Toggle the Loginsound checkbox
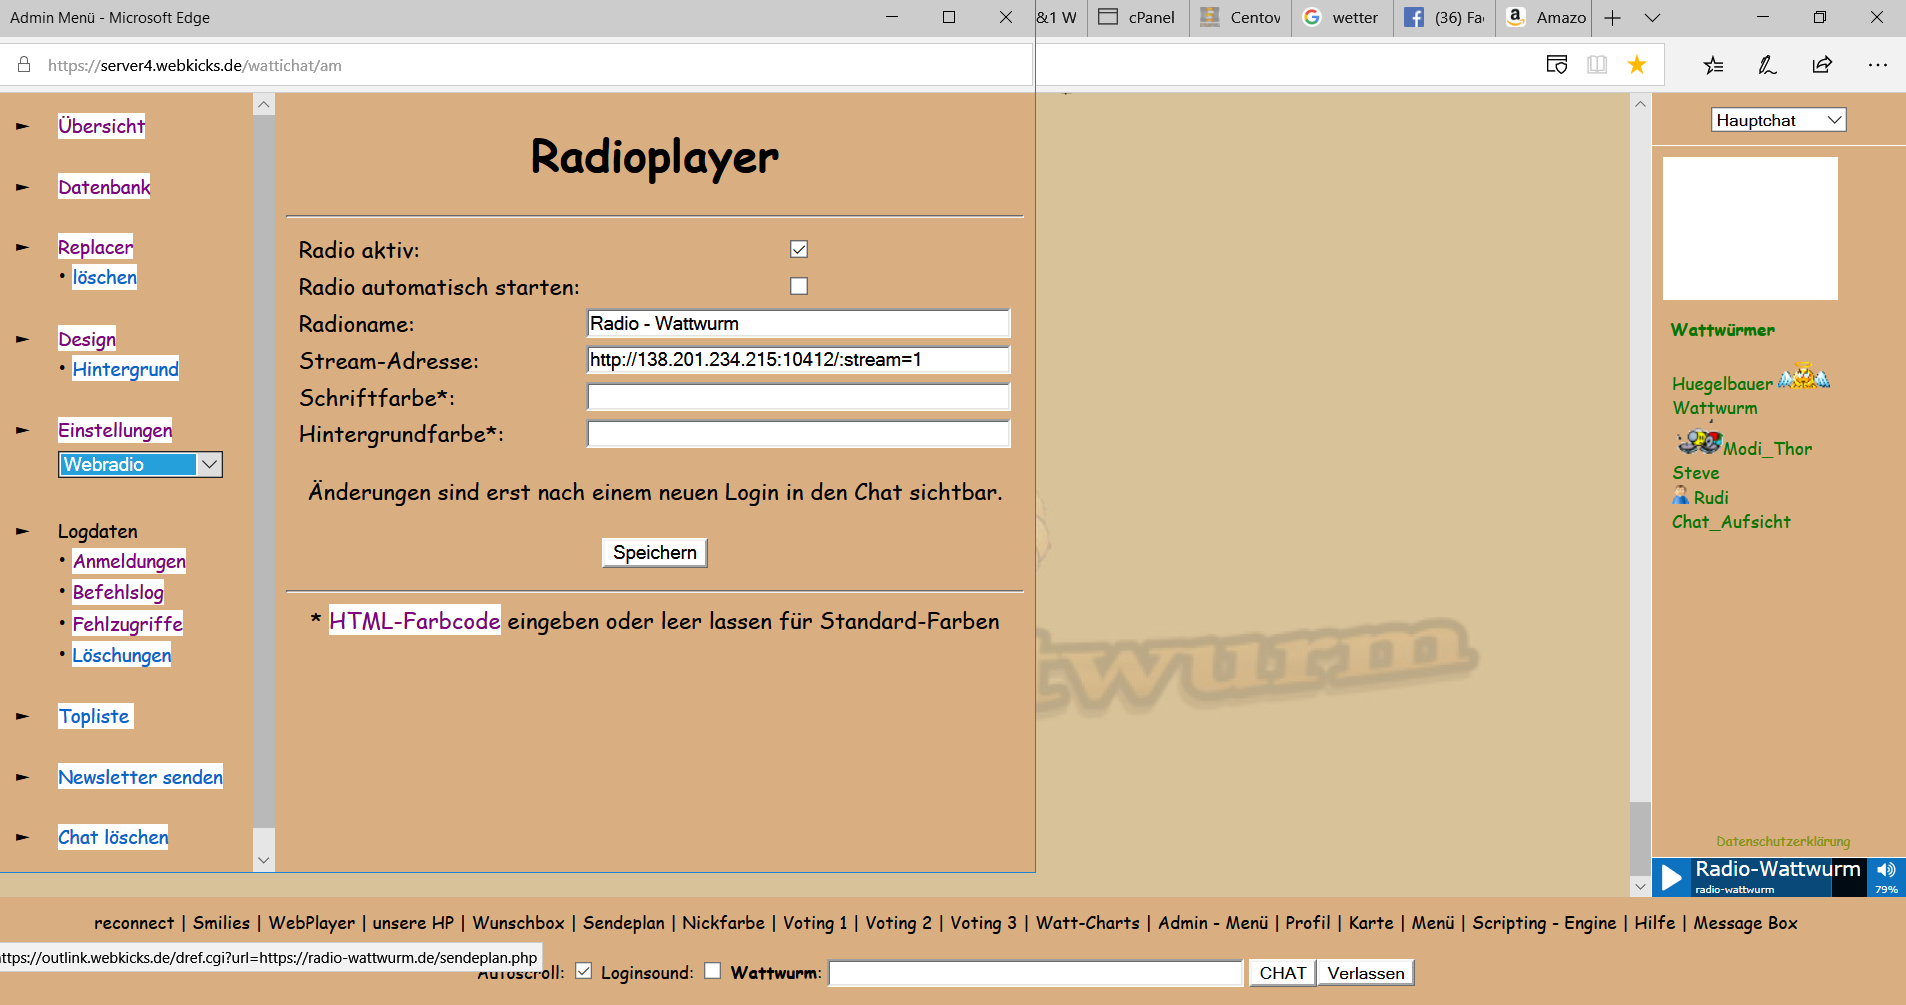 712,971
